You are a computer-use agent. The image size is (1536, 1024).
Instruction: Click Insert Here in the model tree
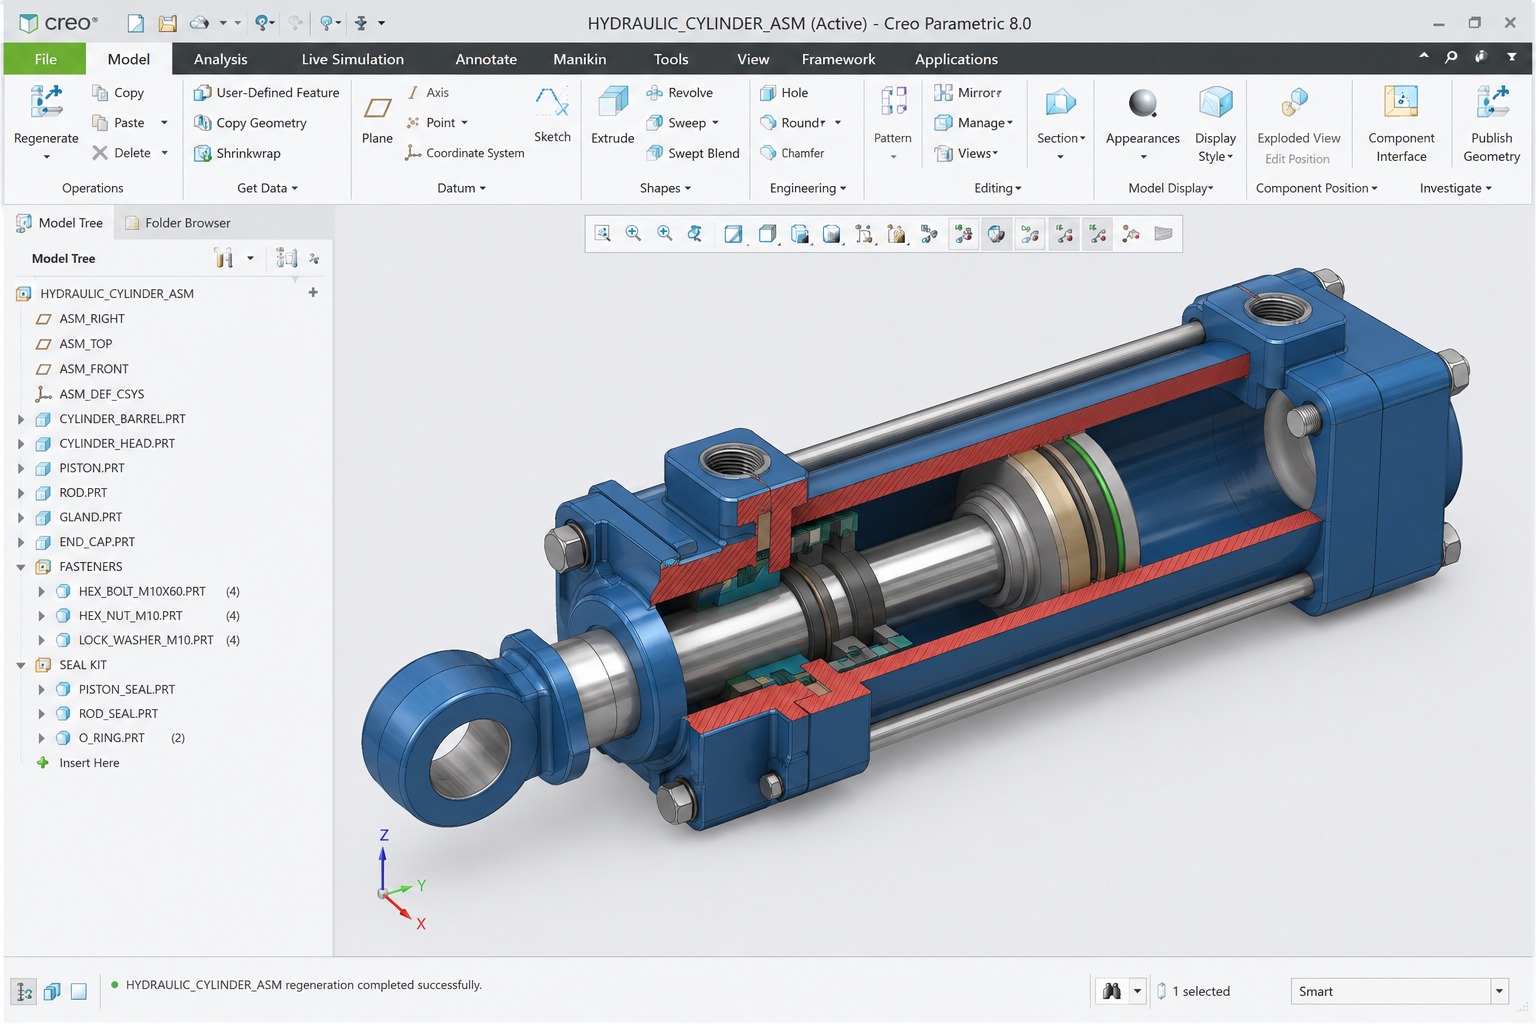[89, 763]
